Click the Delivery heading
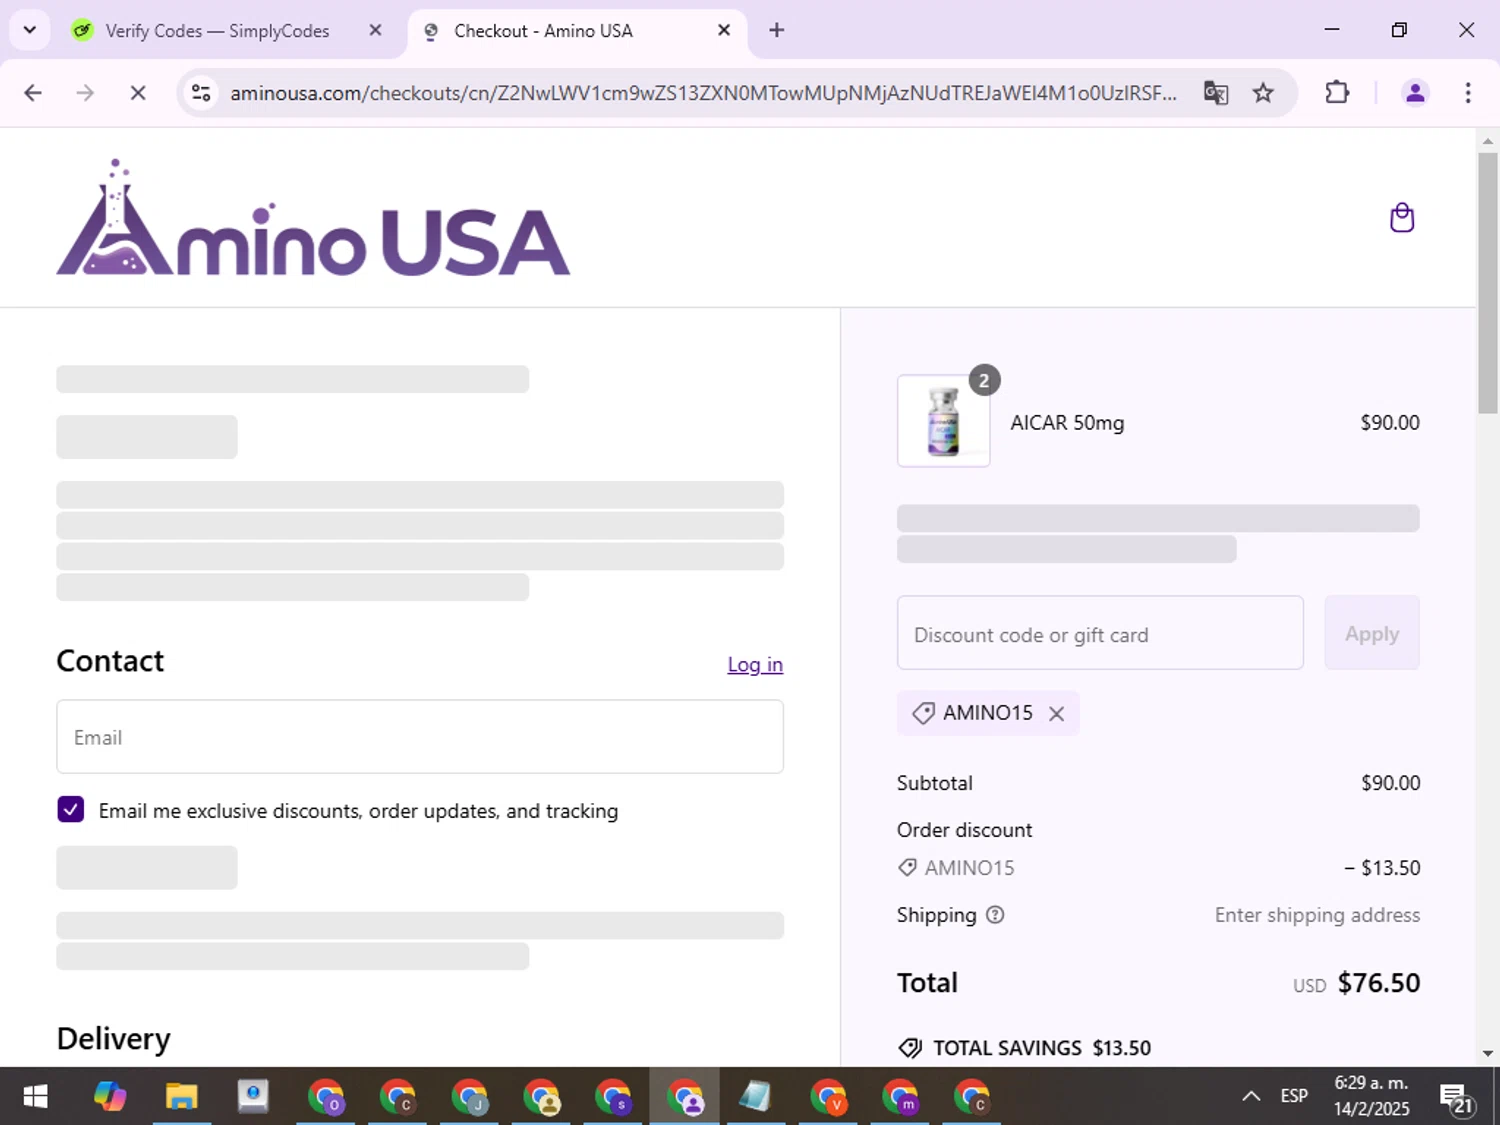Screen dimensions: 1500x1125 pyautogui.click(x=113, y=1039)
